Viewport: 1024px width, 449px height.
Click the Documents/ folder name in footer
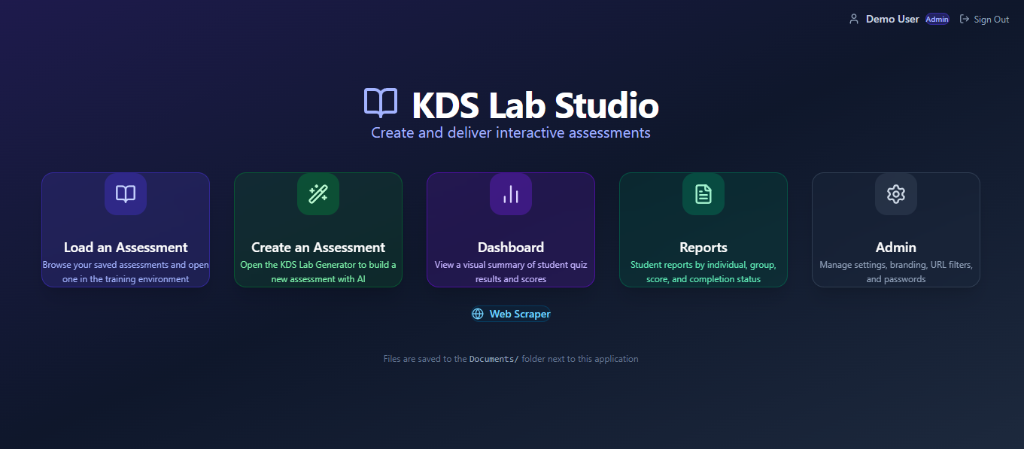(494, 359)
